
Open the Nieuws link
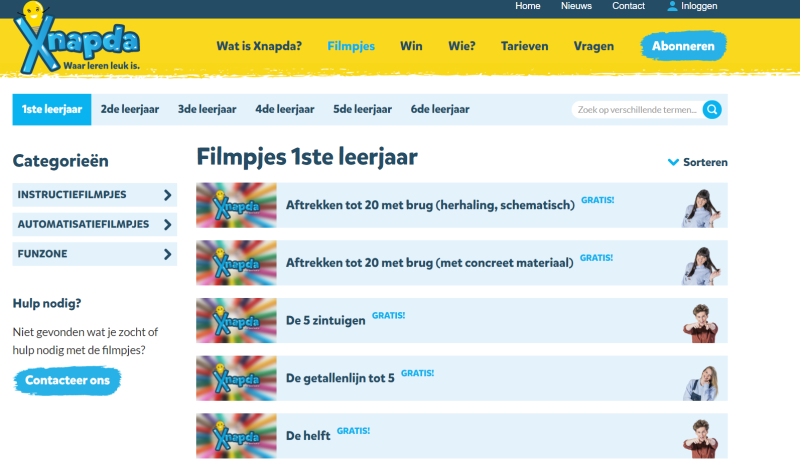coord(577,6)
